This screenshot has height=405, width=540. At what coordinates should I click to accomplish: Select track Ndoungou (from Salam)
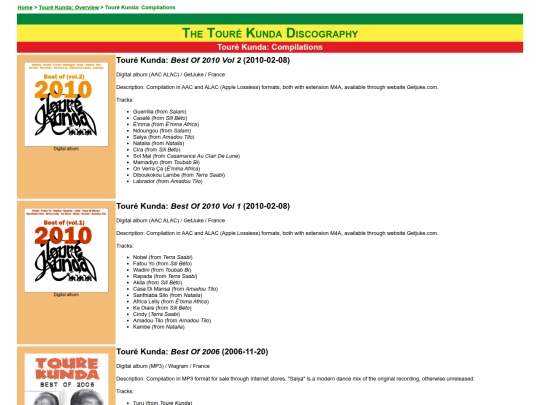[x=162, y=131]
